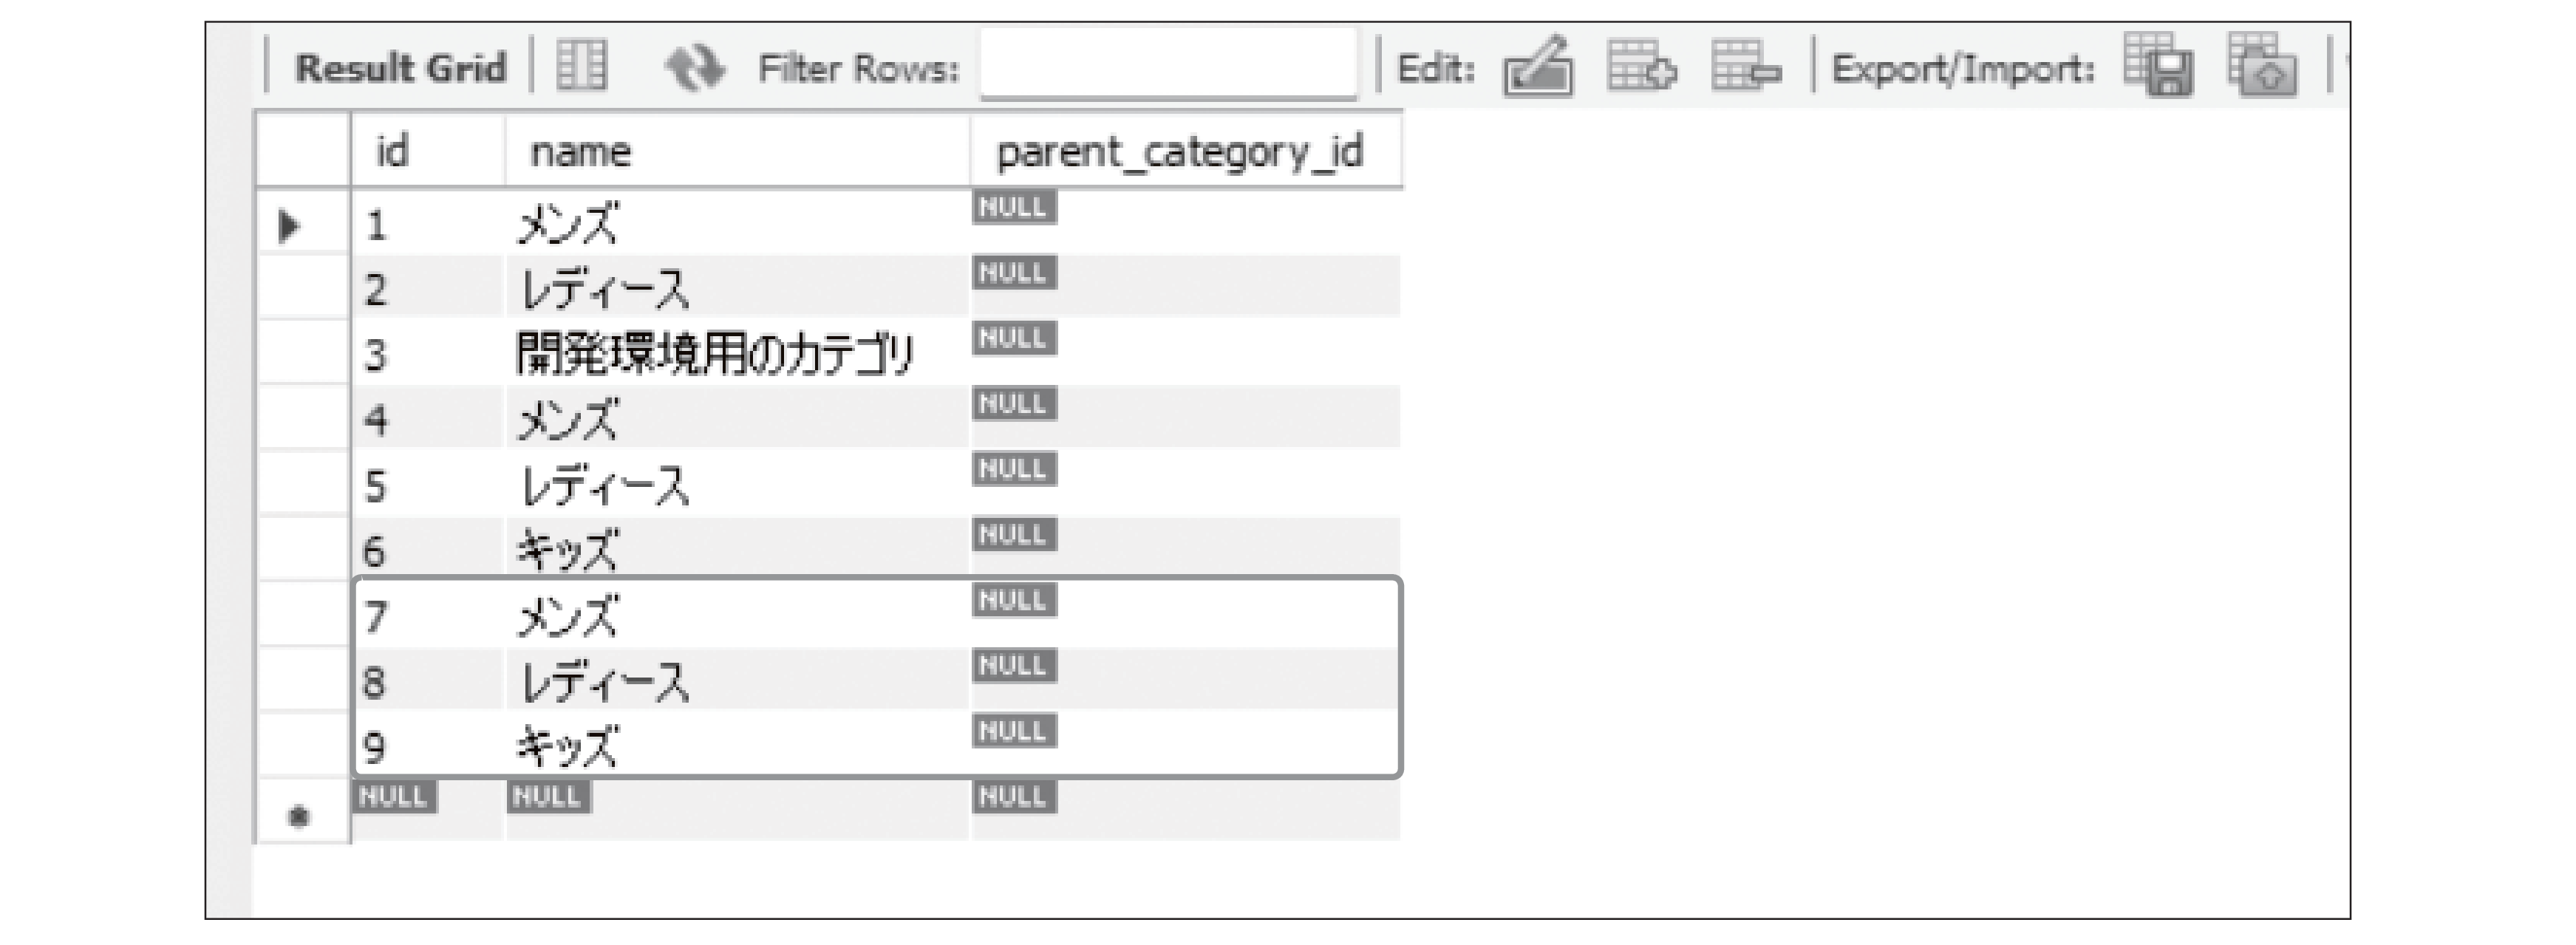Click the Result Grid label
Viewport: 2576px width, 945px height.
point(400,68)
